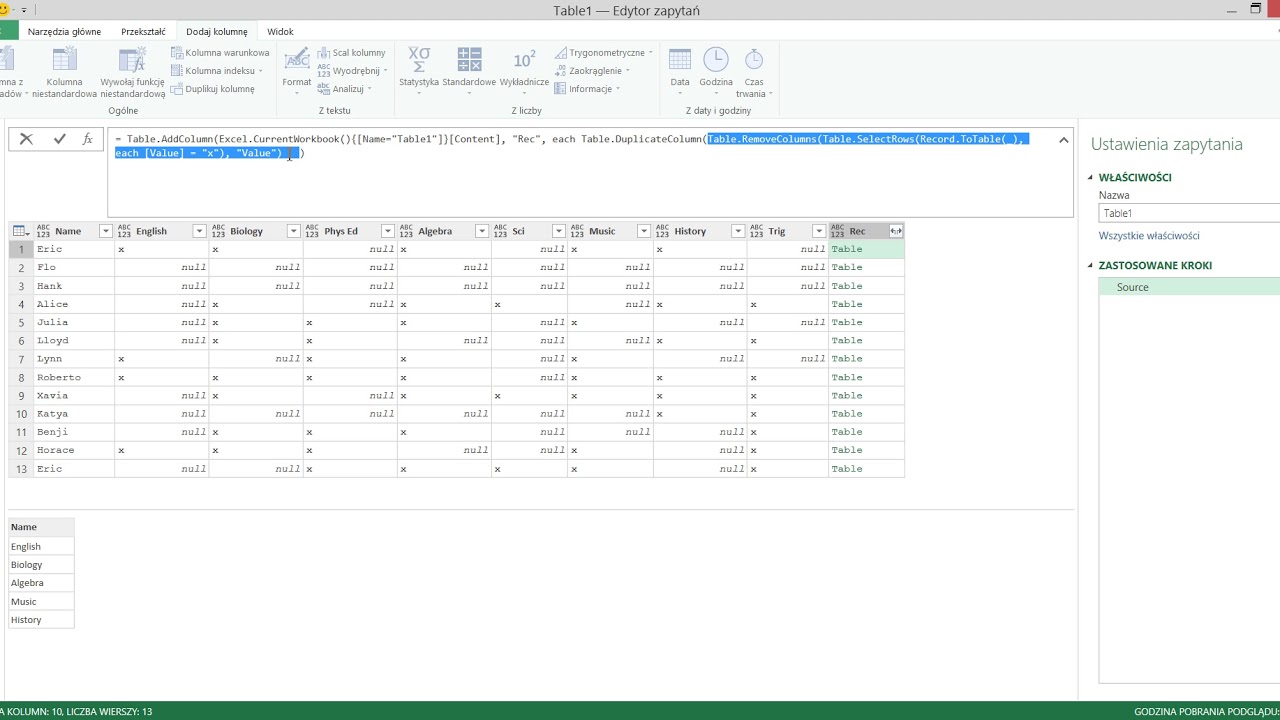Click the expand icon on the Rec column

896,231
